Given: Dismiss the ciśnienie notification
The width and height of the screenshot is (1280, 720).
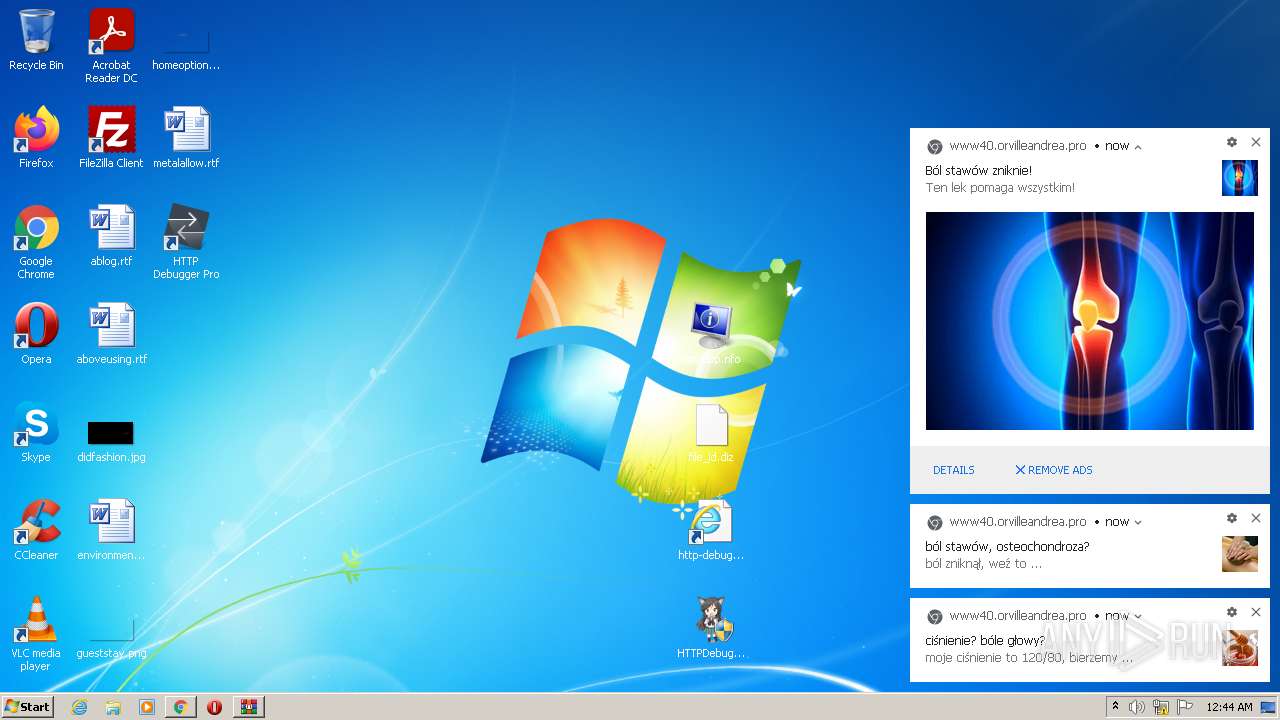Looking at the screenshot, I should [1256, 612].
